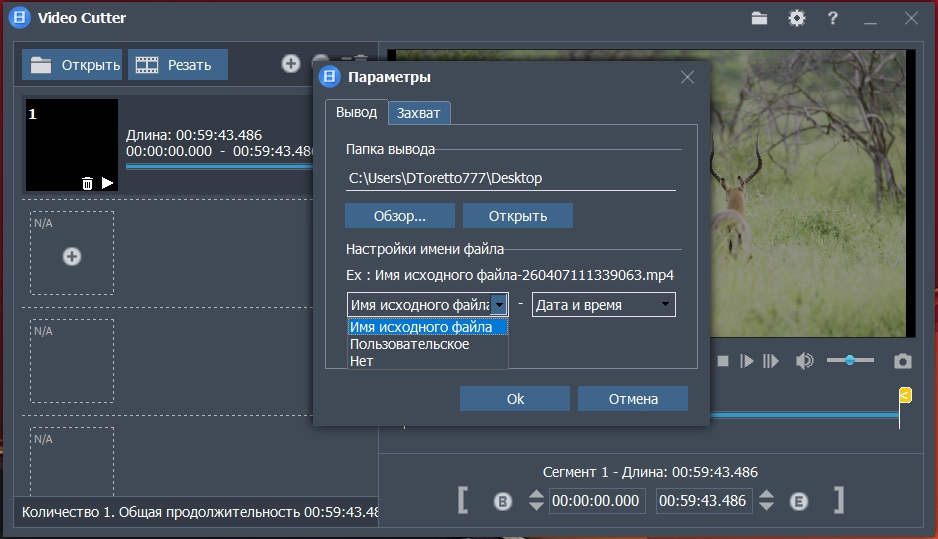Viewport: 938px width, 539px height.
Task: Click the output folder path field
Action: (511, 178)
